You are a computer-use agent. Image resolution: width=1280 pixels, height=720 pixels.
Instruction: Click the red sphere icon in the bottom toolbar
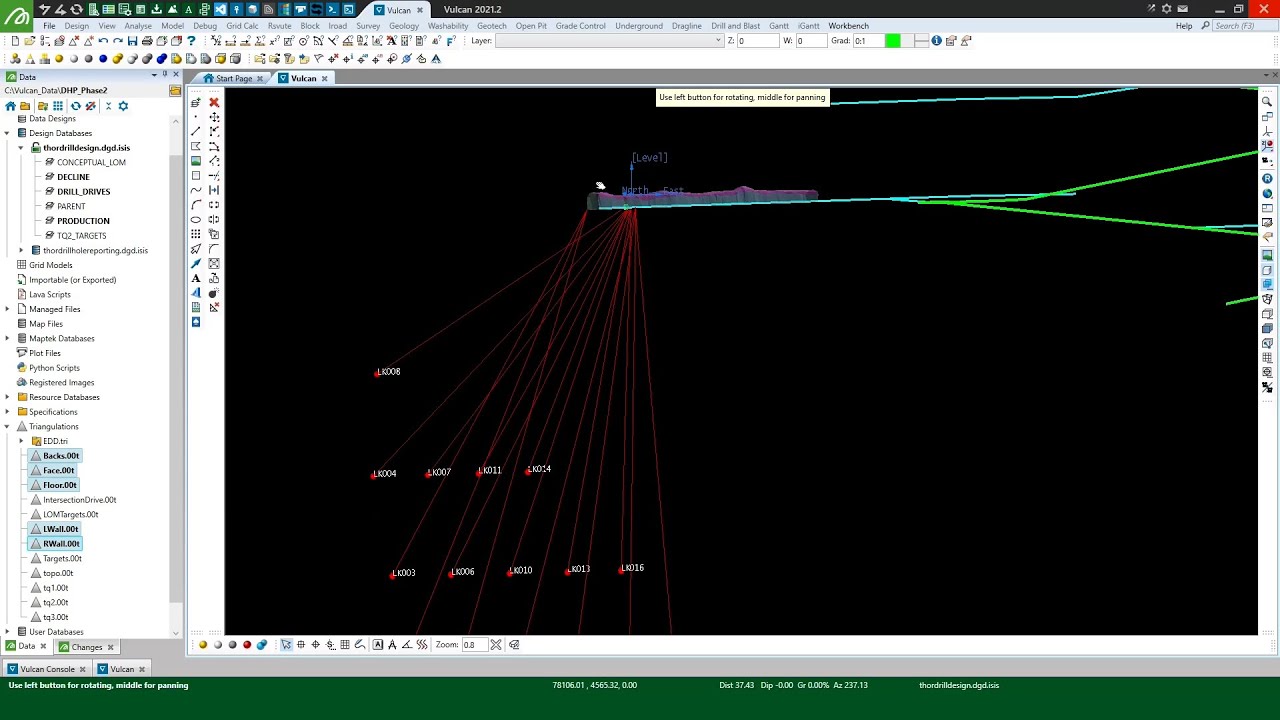coord(247,645)
